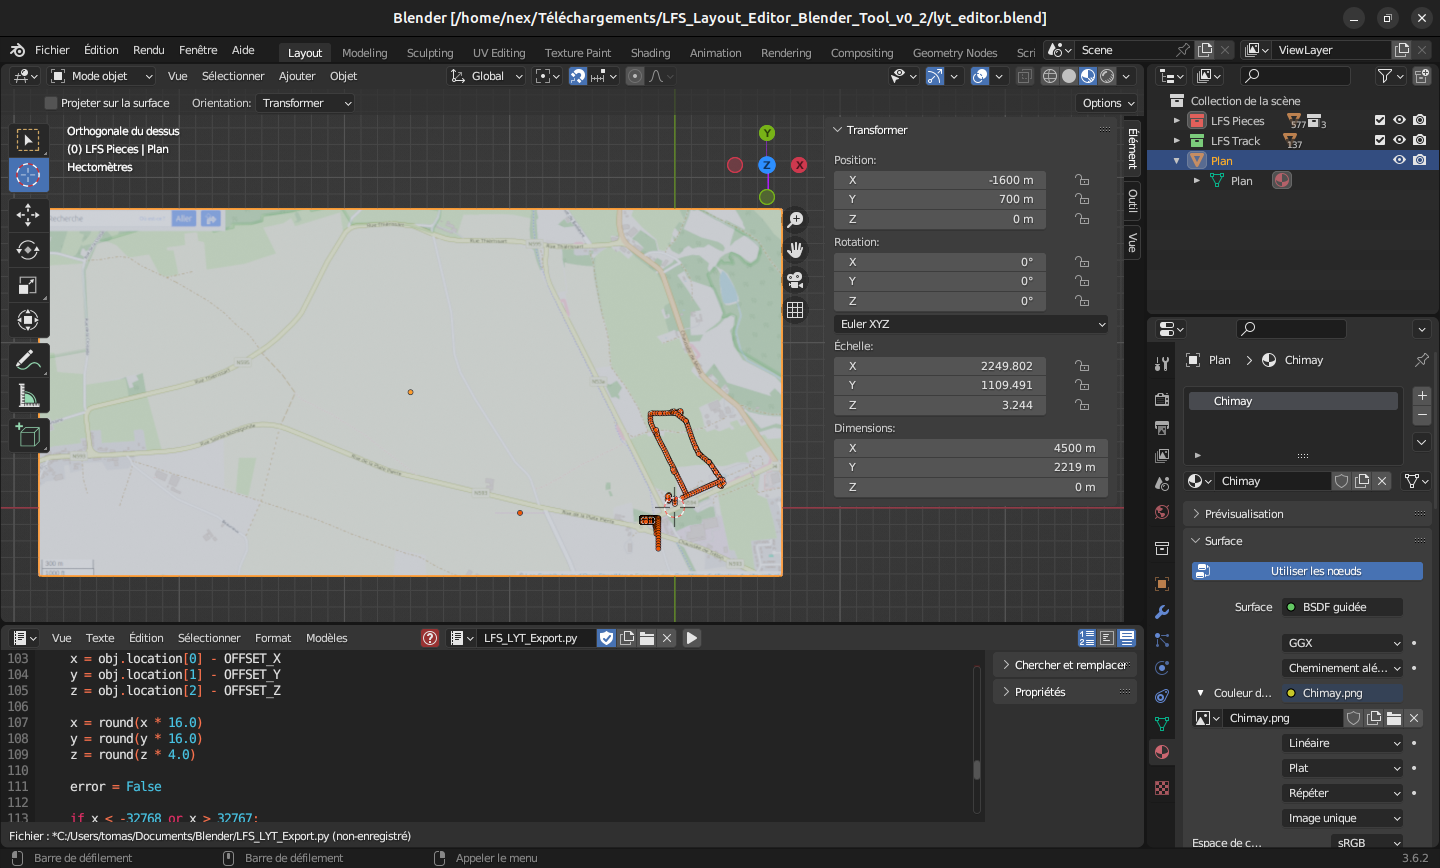
Task: Click the BSDF guidée surface shader button
Action: pos(1343,607)
